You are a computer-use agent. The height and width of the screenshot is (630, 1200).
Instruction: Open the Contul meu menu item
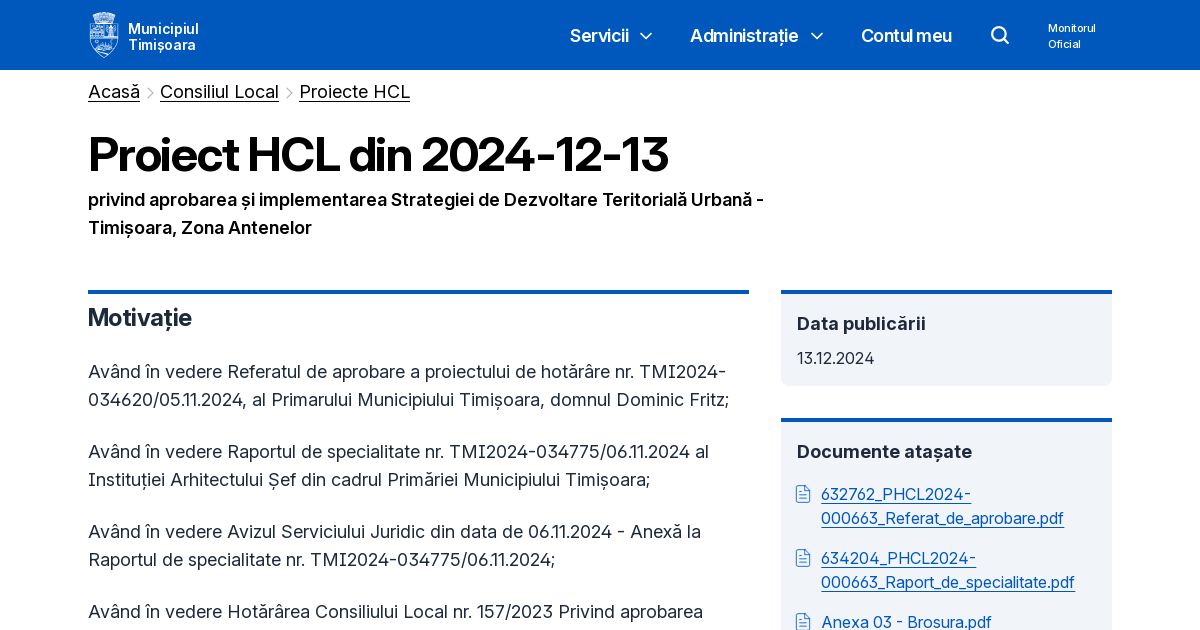point(906,35)
